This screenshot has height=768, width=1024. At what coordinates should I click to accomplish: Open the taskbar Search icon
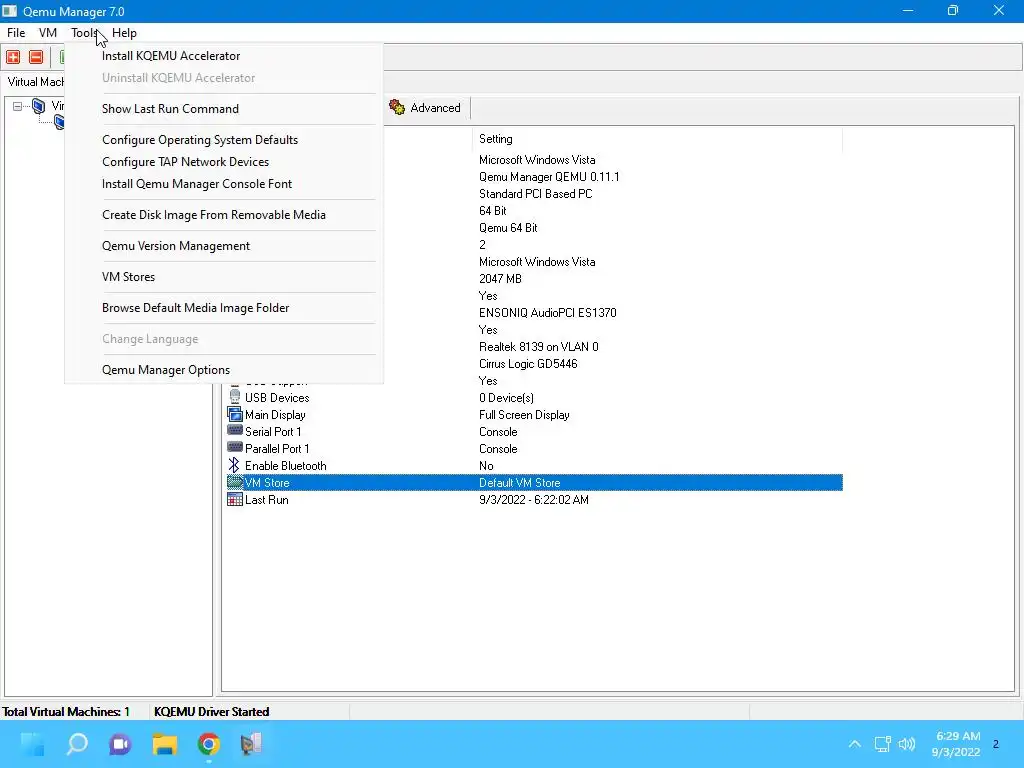coord(77,744)
